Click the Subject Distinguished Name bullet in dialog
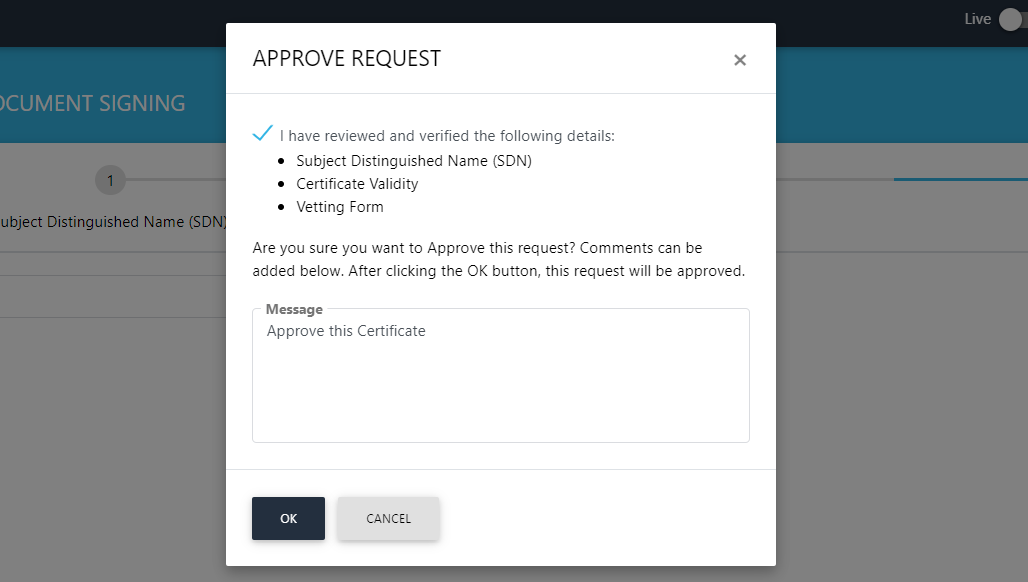The height and width of the screenshot is (582, 1028). tap(413, 160)
